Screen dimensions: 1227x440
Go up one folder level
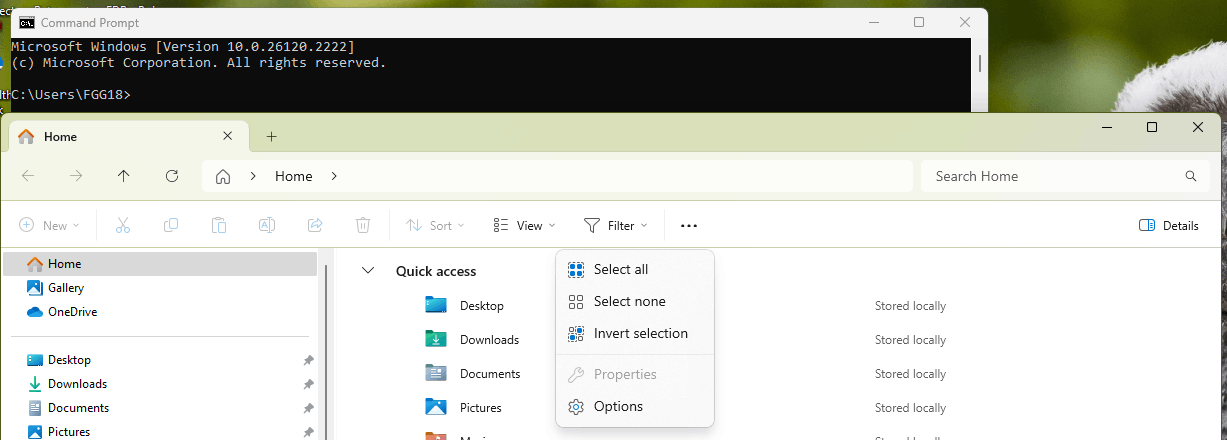124,176
